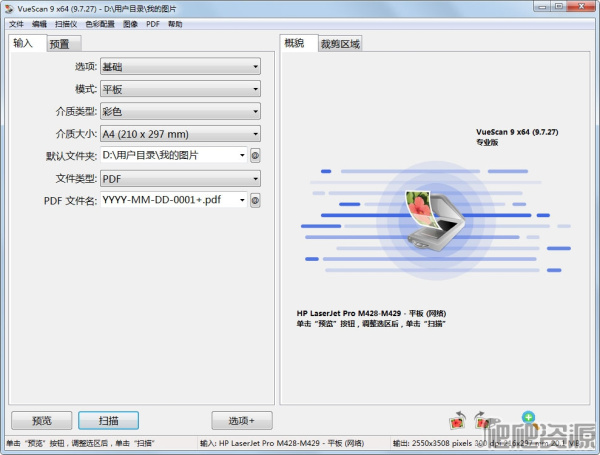Click the @ button beside 默认文件夹
Viewport: 600px width, 455px height.
[x=255, y=156]
